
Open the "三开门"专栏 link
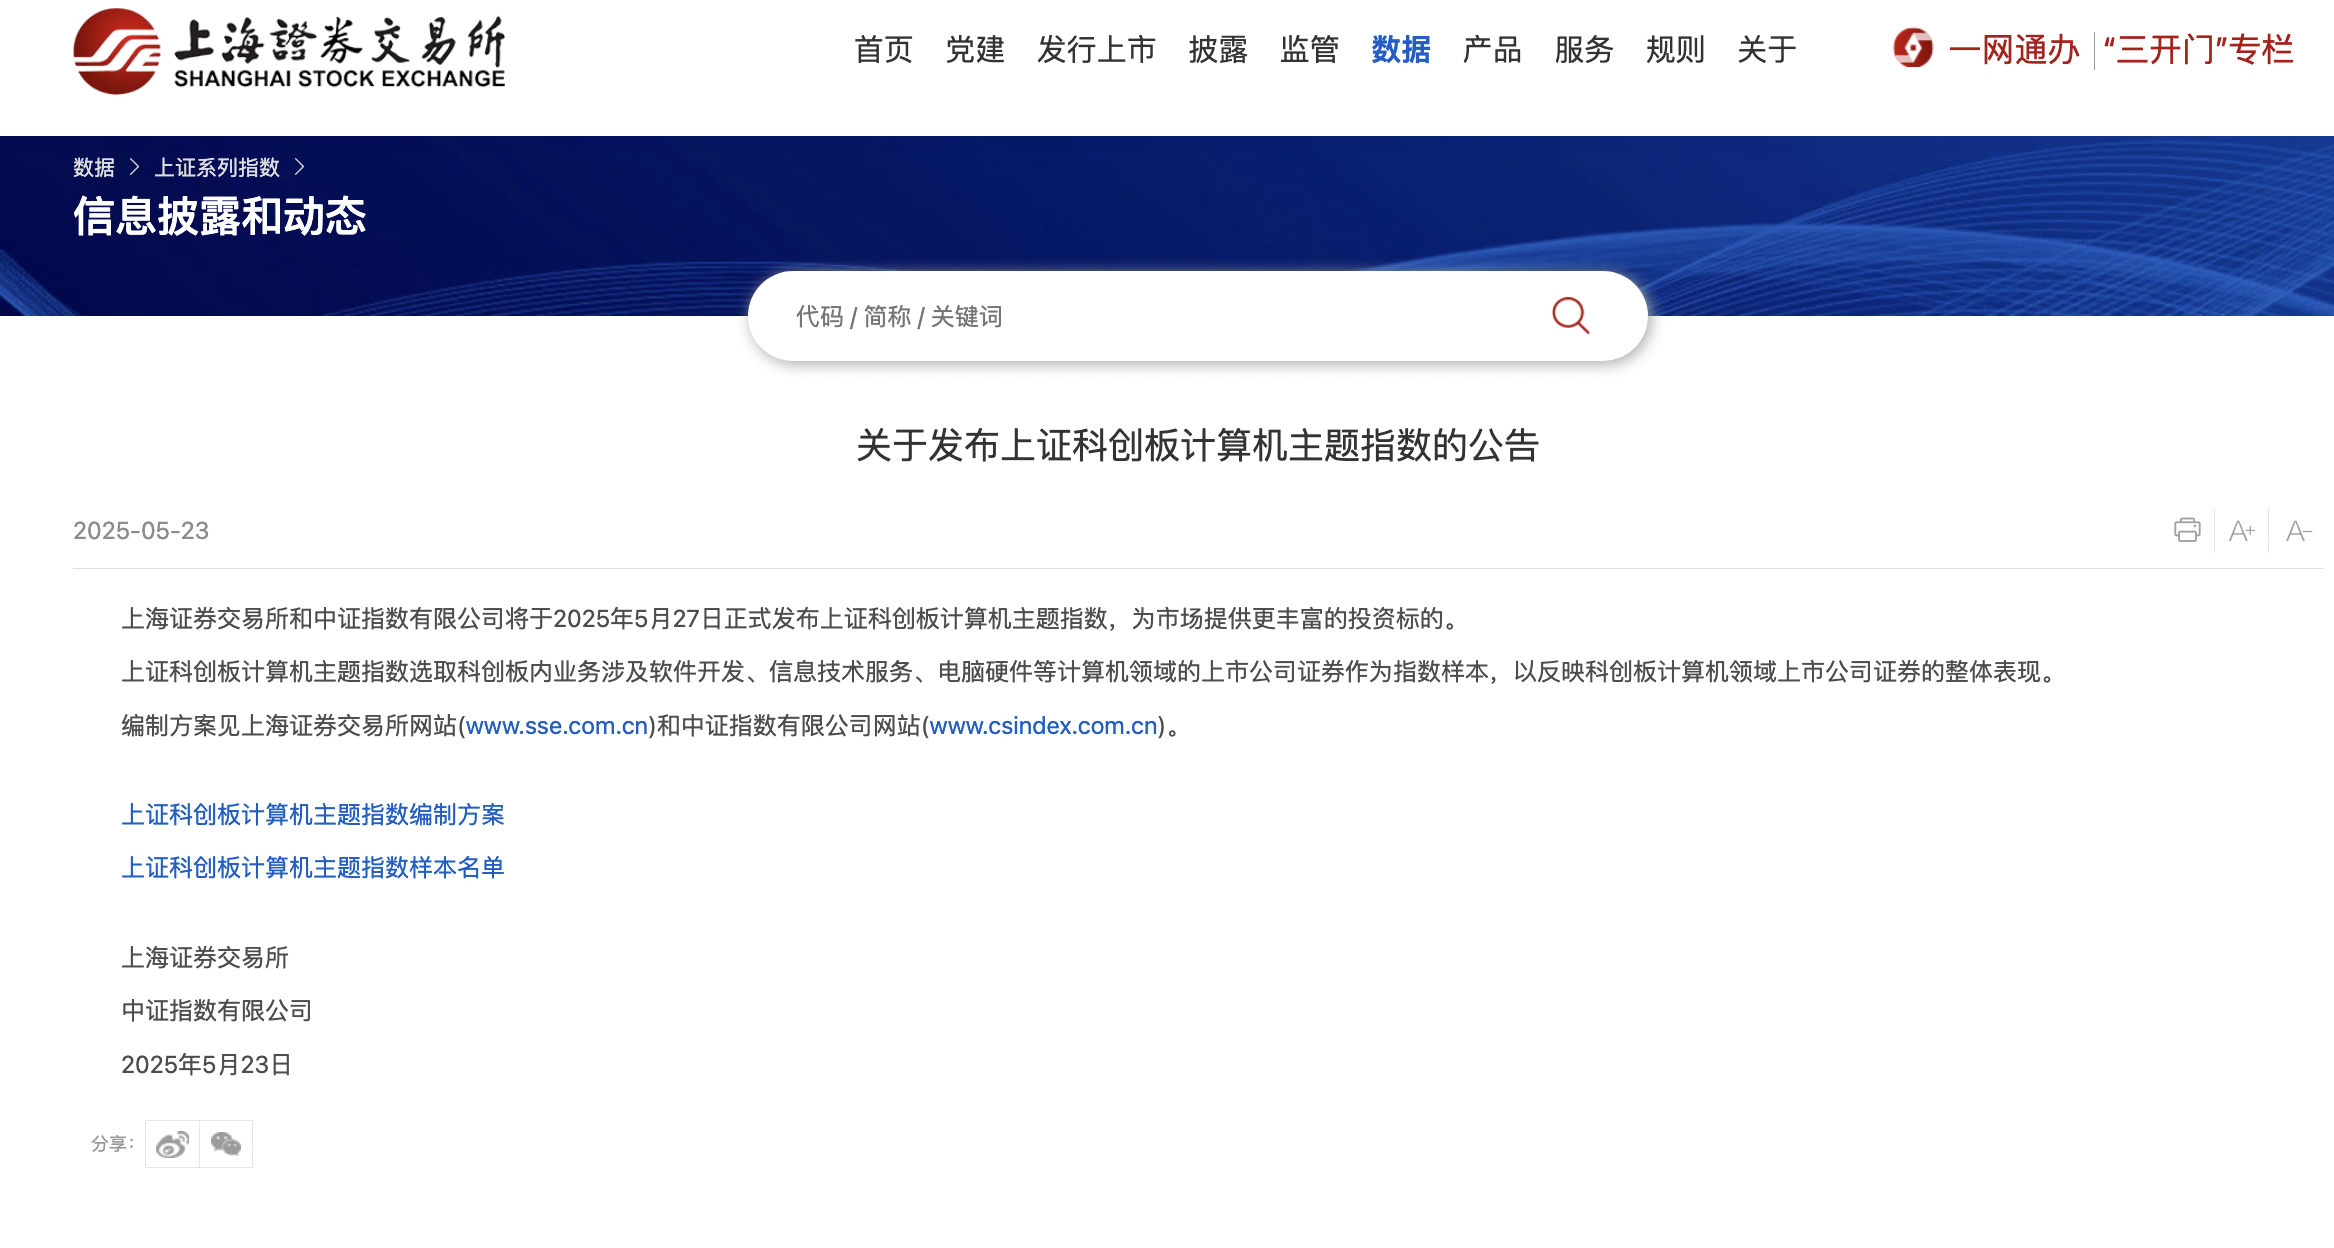(2198, 49)
